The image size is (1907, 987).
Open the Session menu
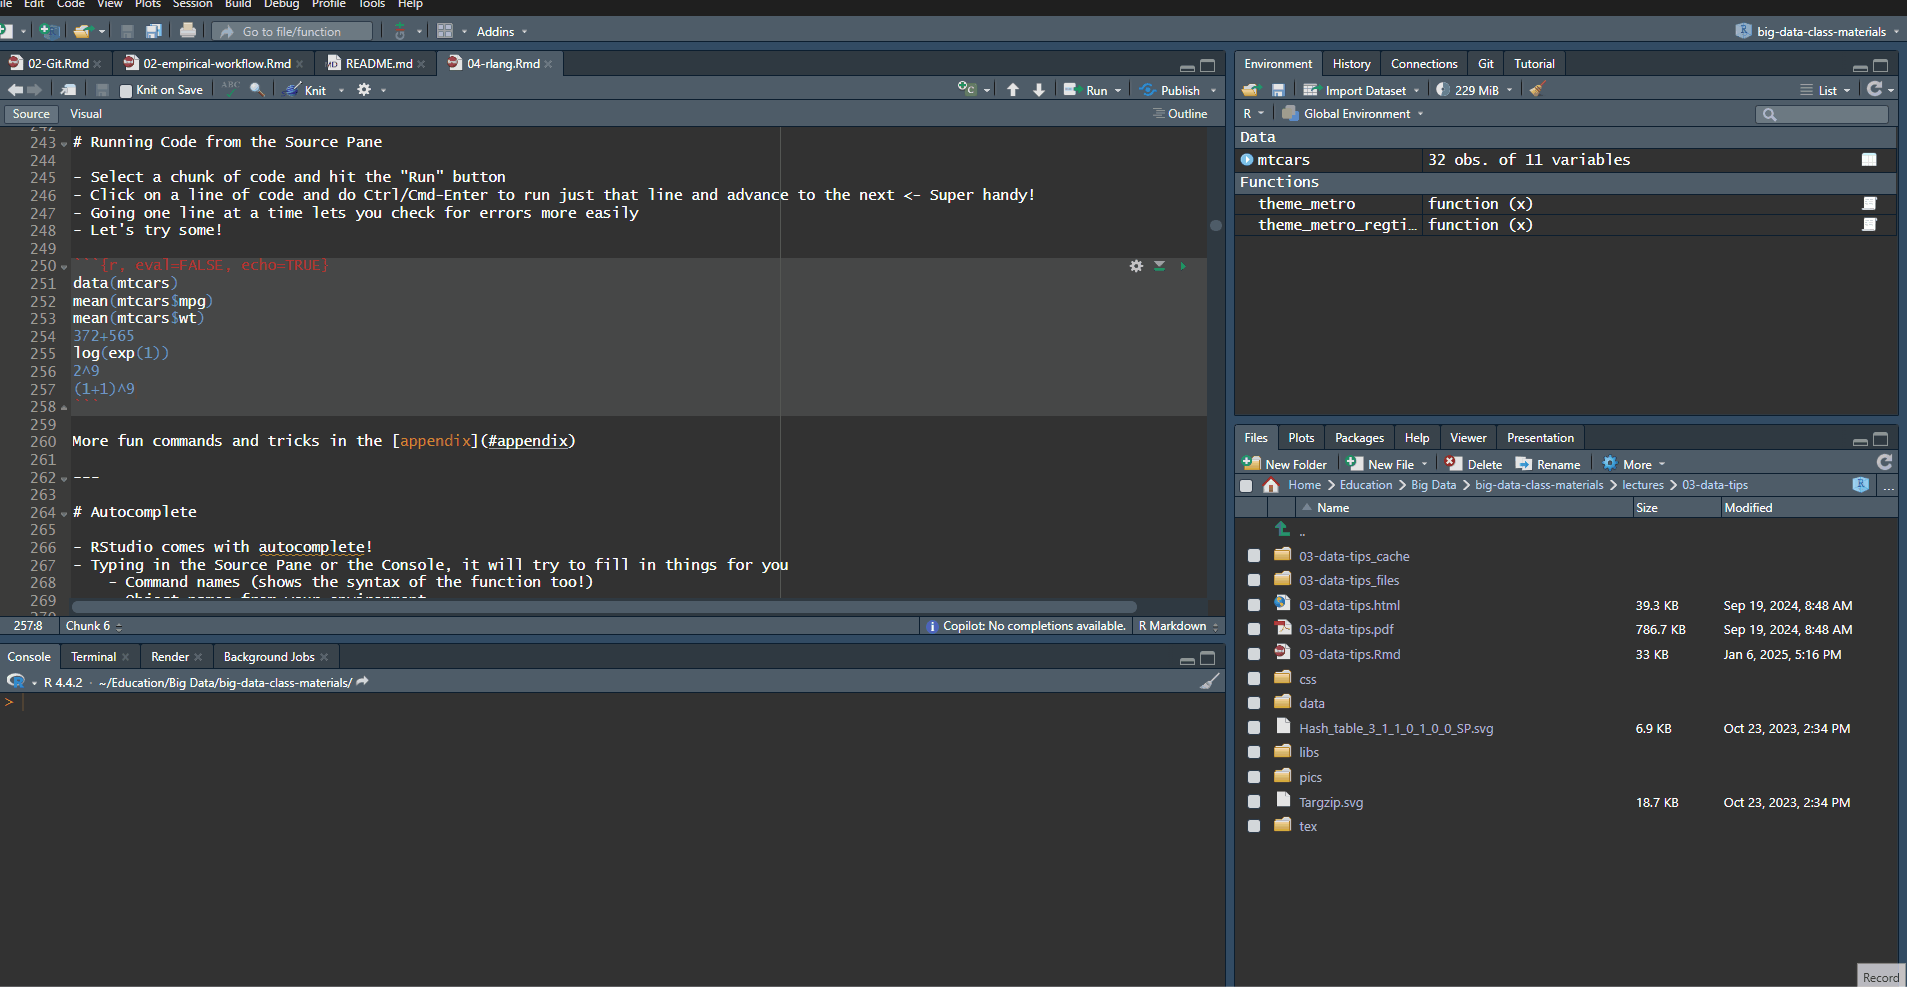point(192,4)
